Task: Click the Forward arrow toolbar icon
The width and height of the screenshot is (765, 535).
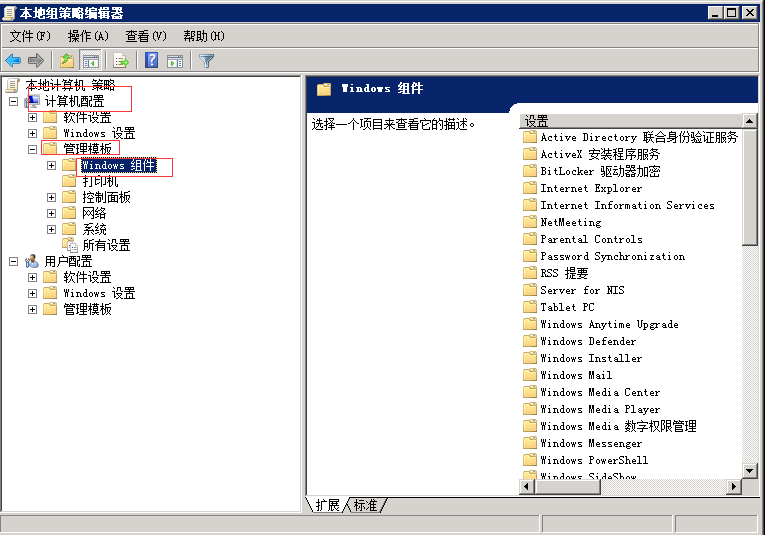Action: (36, 60)
